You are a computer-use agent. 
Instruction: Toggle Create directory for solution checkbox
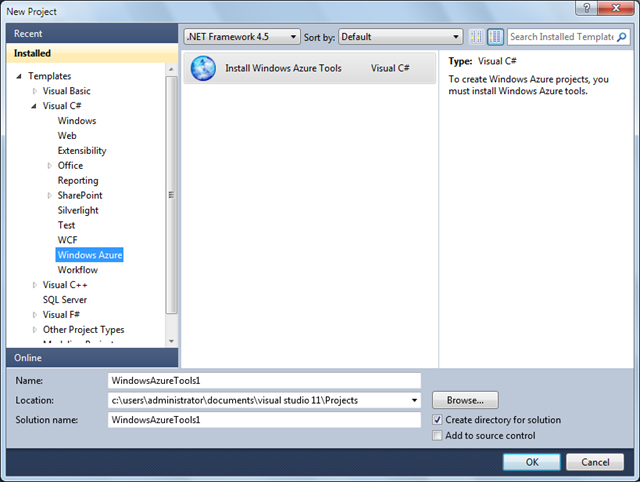tap(437, 420)
